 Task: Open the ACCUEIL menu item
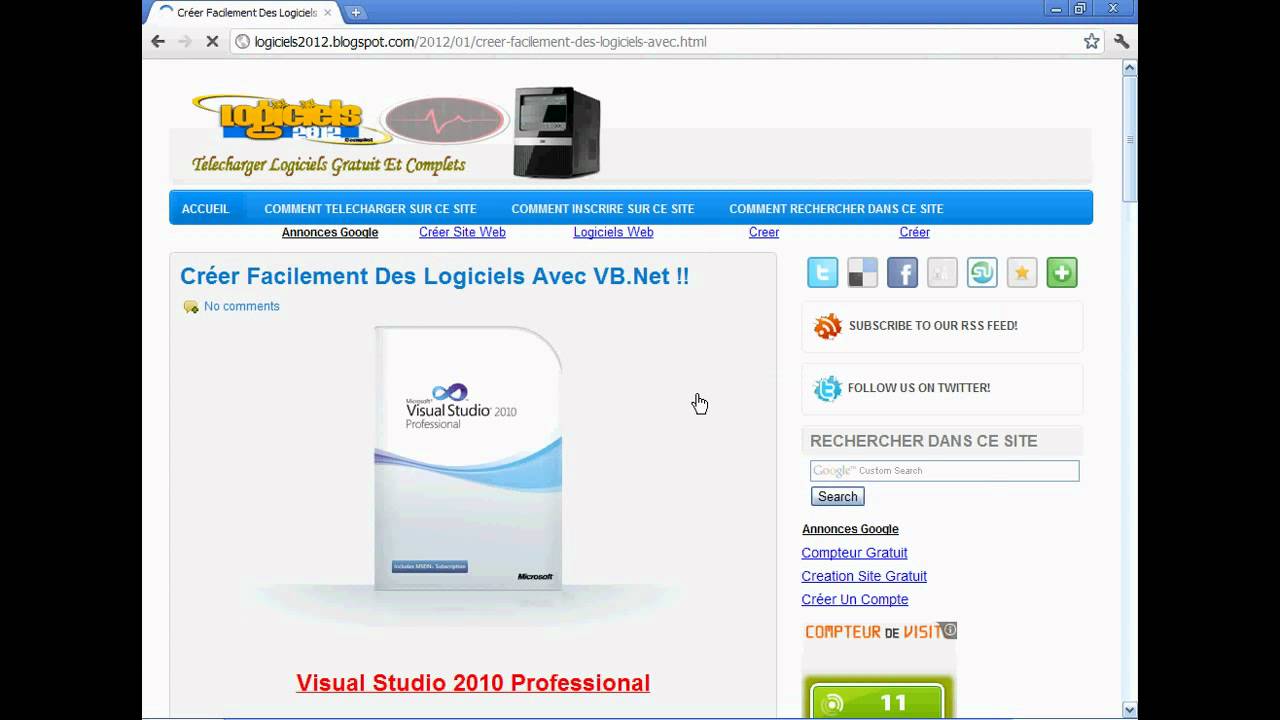(205, 209)
